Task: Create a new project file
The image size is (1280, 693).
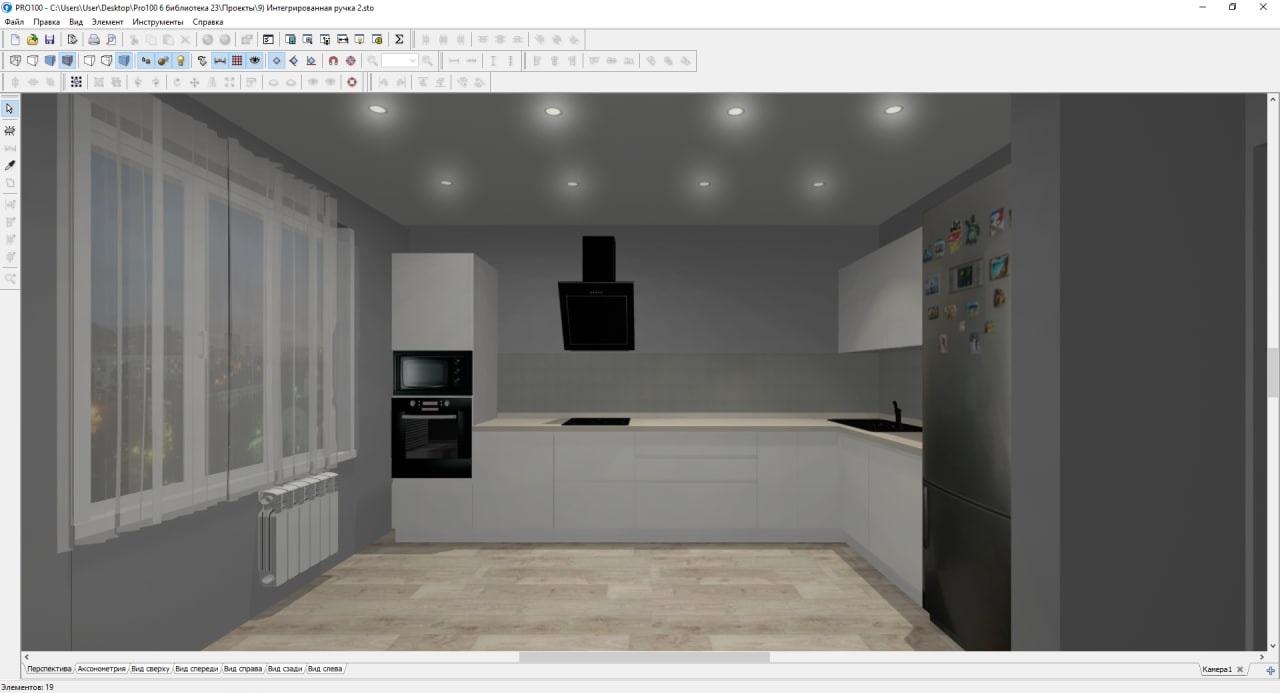Action: tap(15, 40)
